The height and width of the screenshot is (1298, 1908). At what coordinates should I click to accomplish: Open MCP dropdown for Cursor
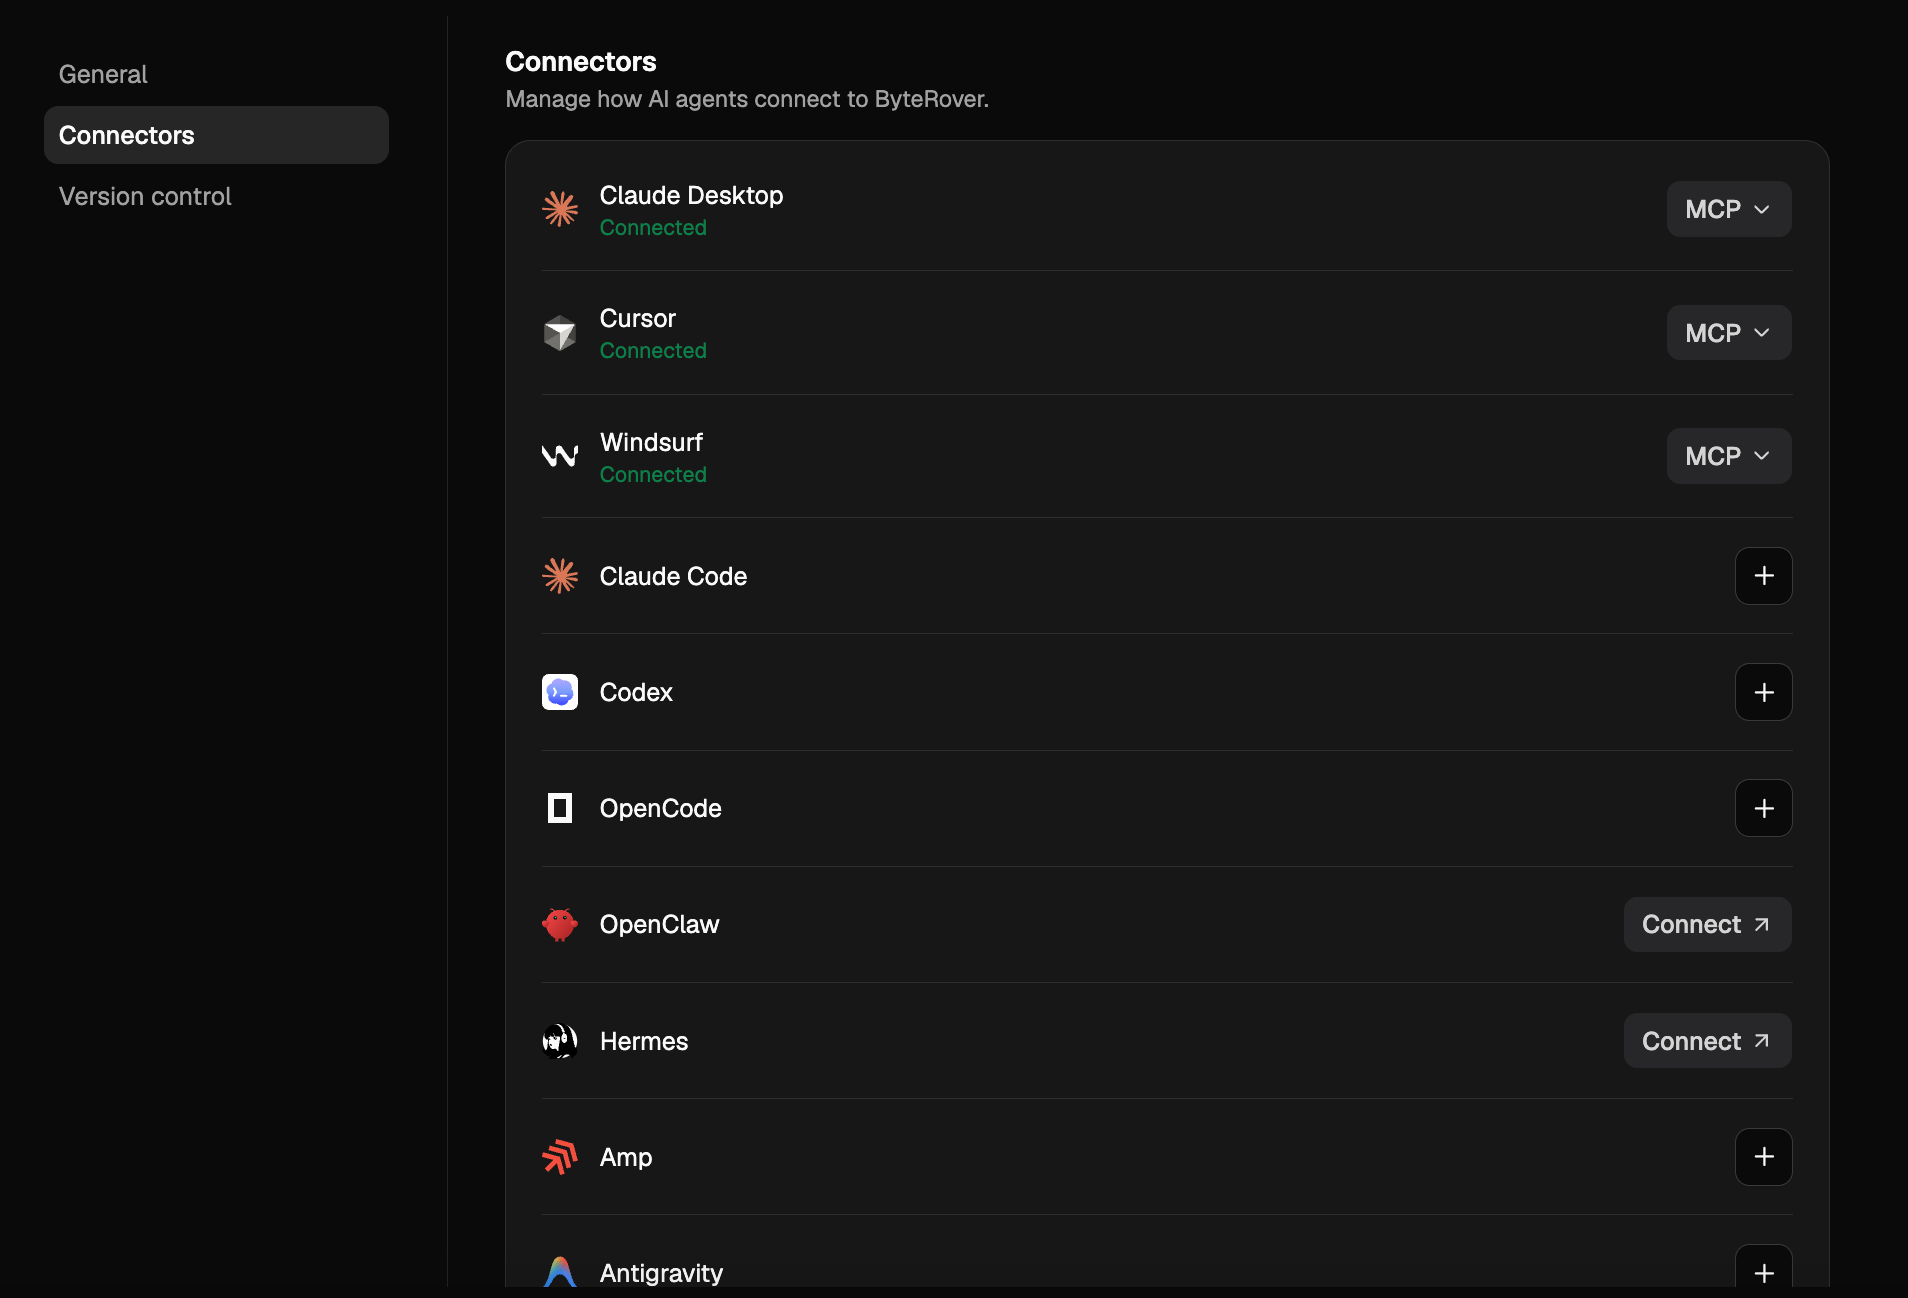coord(1729,333)
